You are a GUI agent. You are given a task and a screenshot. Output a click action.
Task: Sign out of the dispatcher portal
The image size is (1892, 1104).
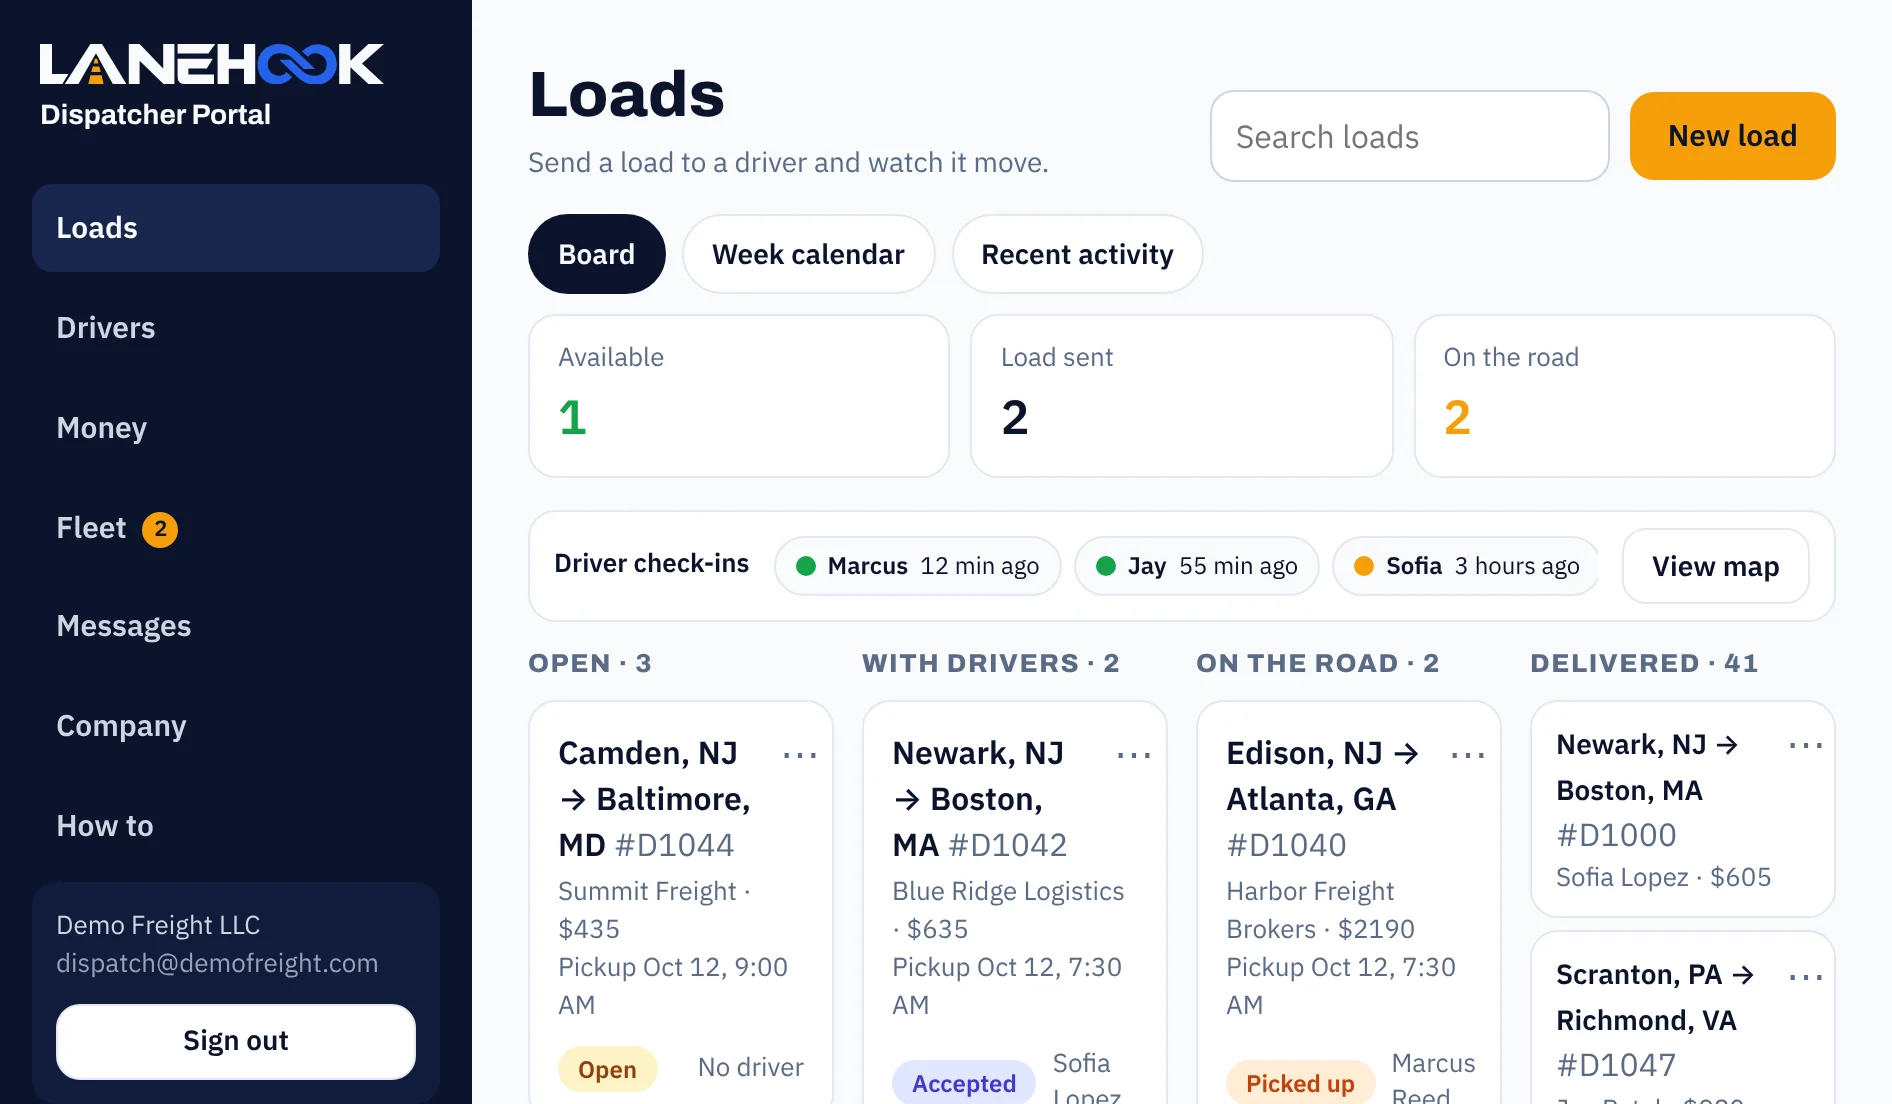click(x=236, y=1041)
